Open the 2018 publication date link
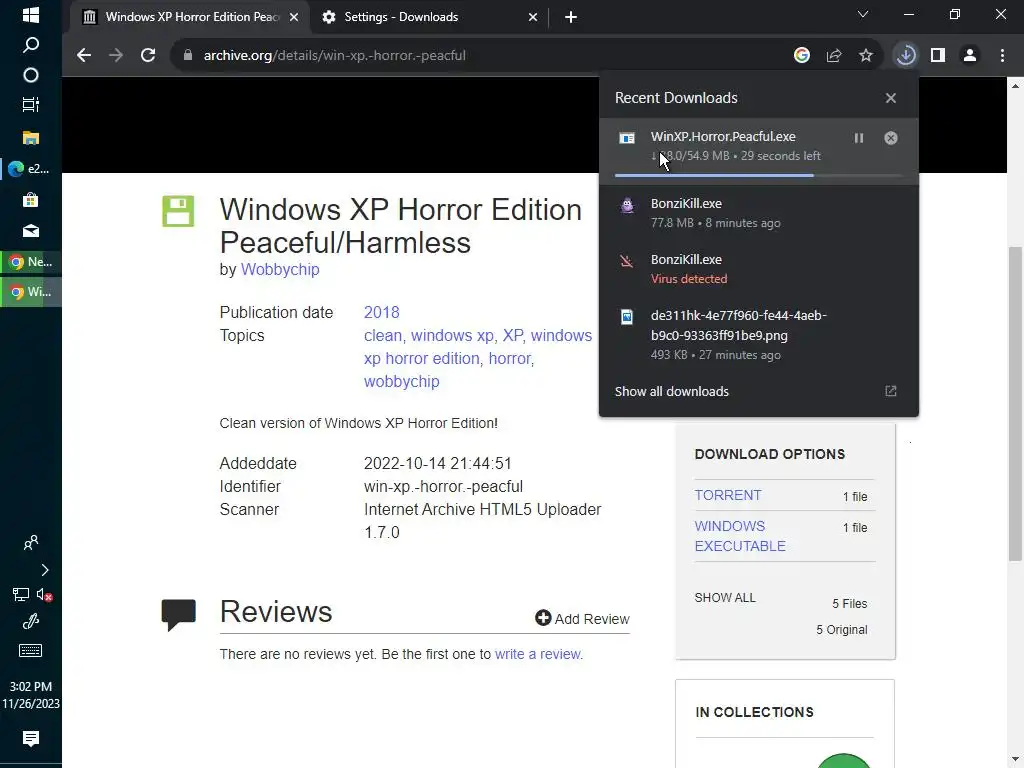 [381, 312]
